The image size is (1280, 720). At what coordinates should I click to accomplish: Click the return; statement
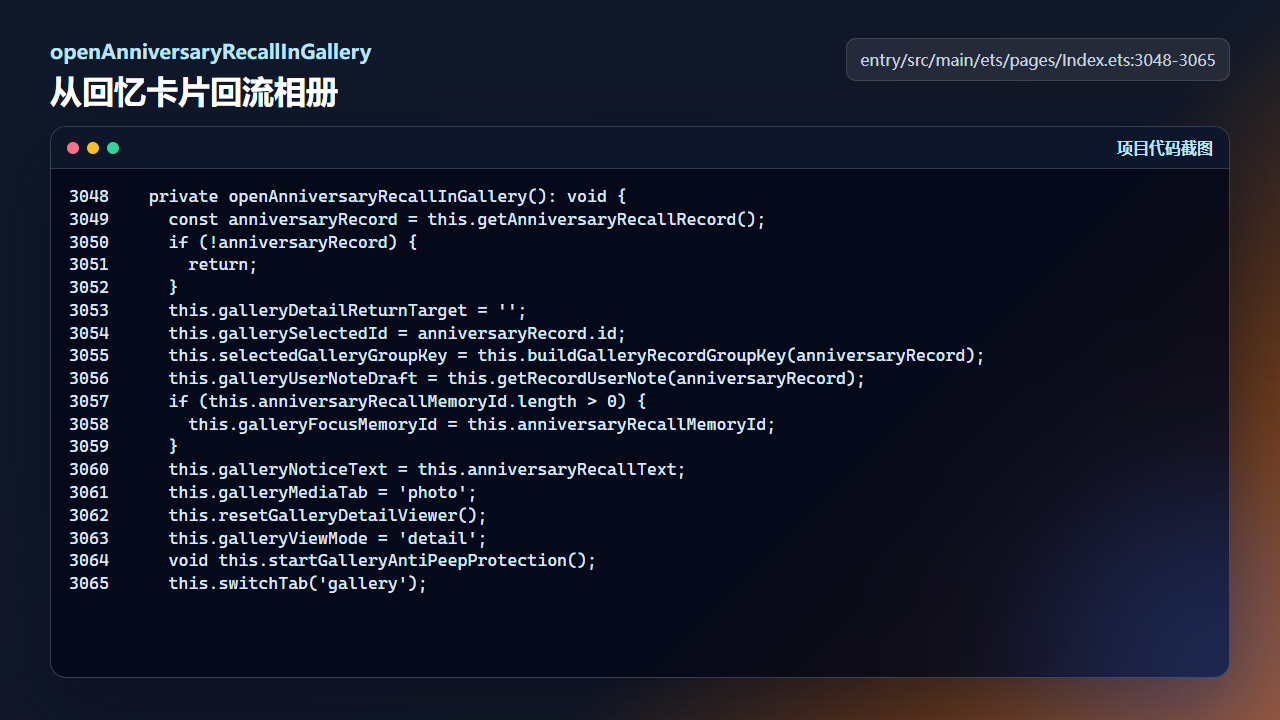[223, 265]
